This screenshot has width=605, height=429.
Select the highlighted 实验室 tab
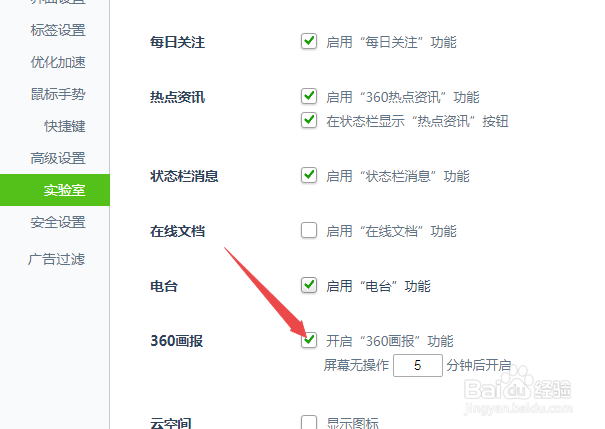[x=55, y=190]
